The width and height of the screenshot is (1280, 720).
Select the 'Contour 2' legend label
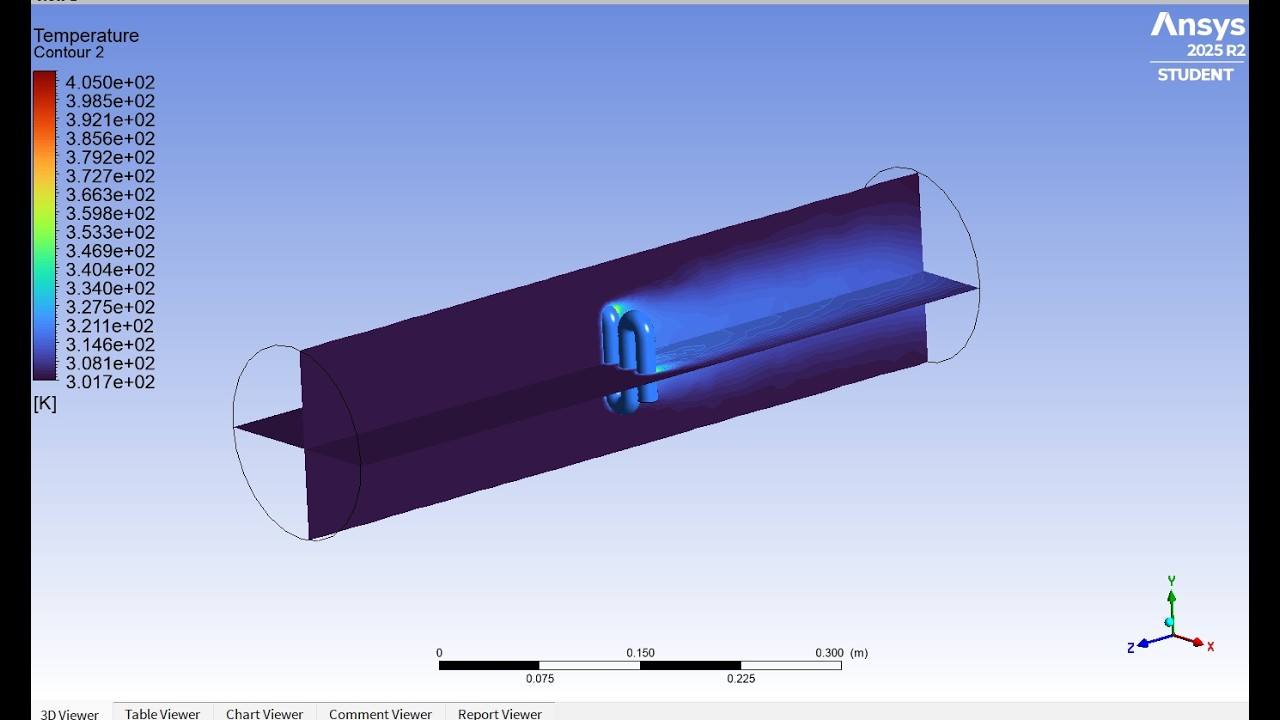click(x=69, y=53)
